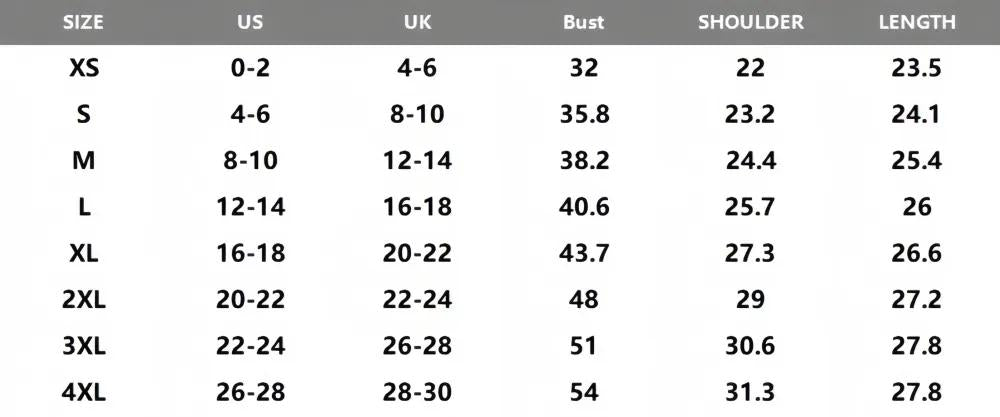Click UK size 4-6 cell
The height and width of the screenshot is (417, 1000).
click(x=417, y=68)
